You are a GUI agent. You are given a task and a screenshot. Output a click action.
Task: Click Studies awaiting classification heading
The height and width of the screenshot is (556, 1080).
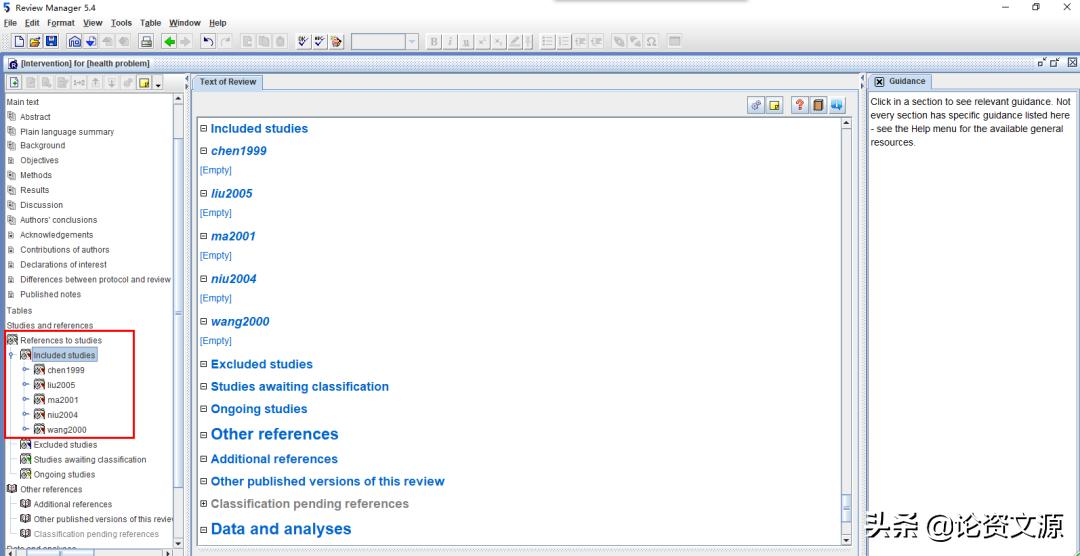(300, 387)
